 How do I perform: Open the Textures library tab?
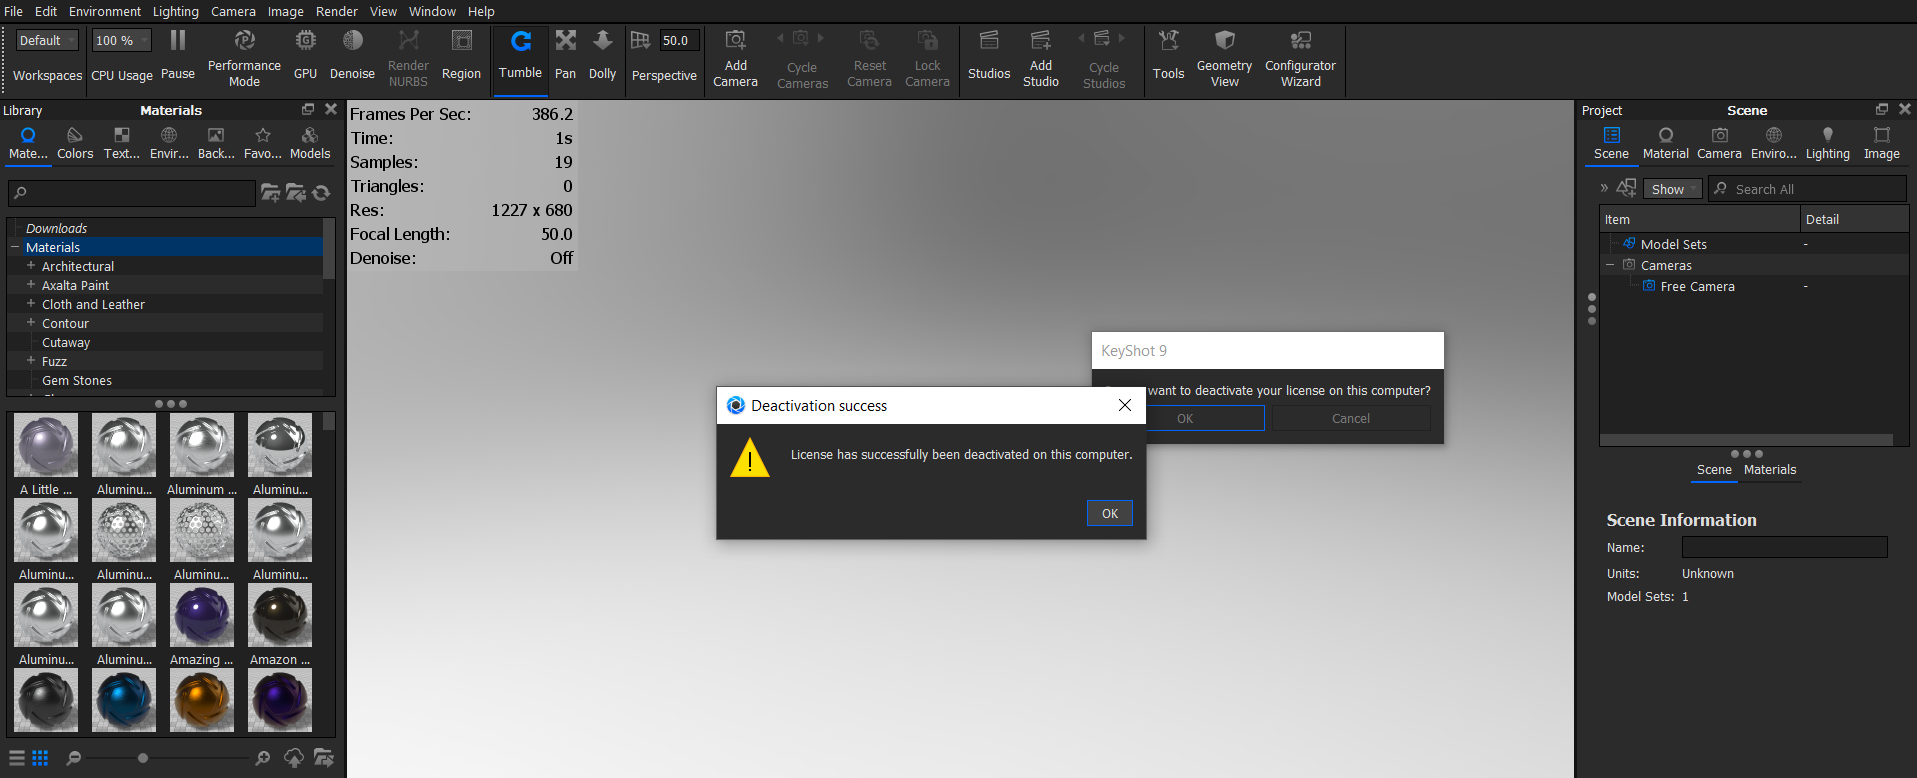click(x=122, y=144)
